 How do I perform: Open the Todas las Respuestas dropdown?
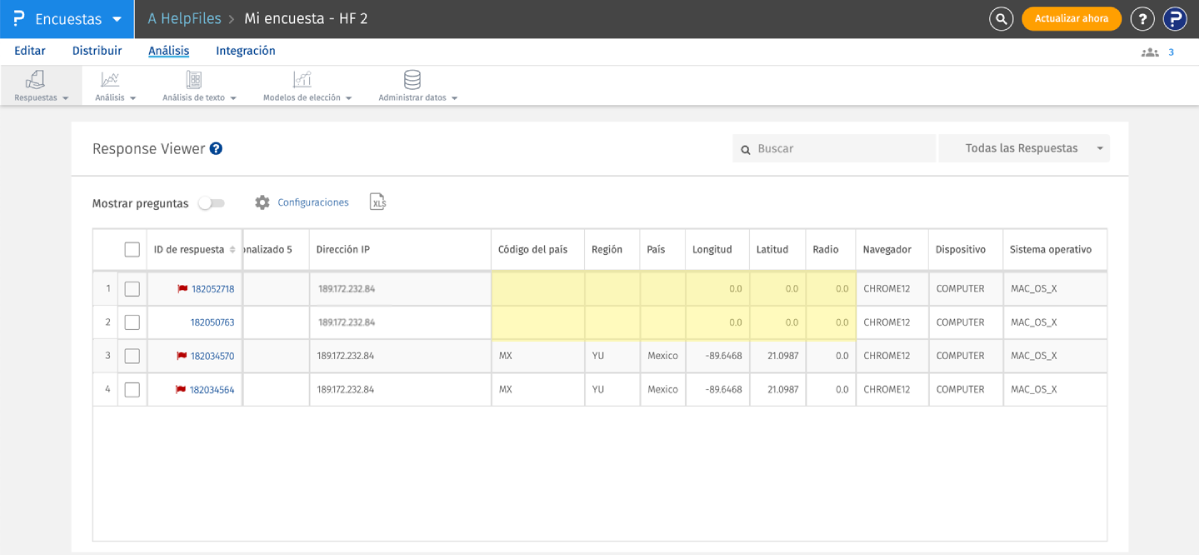[x=1024, y=149]
